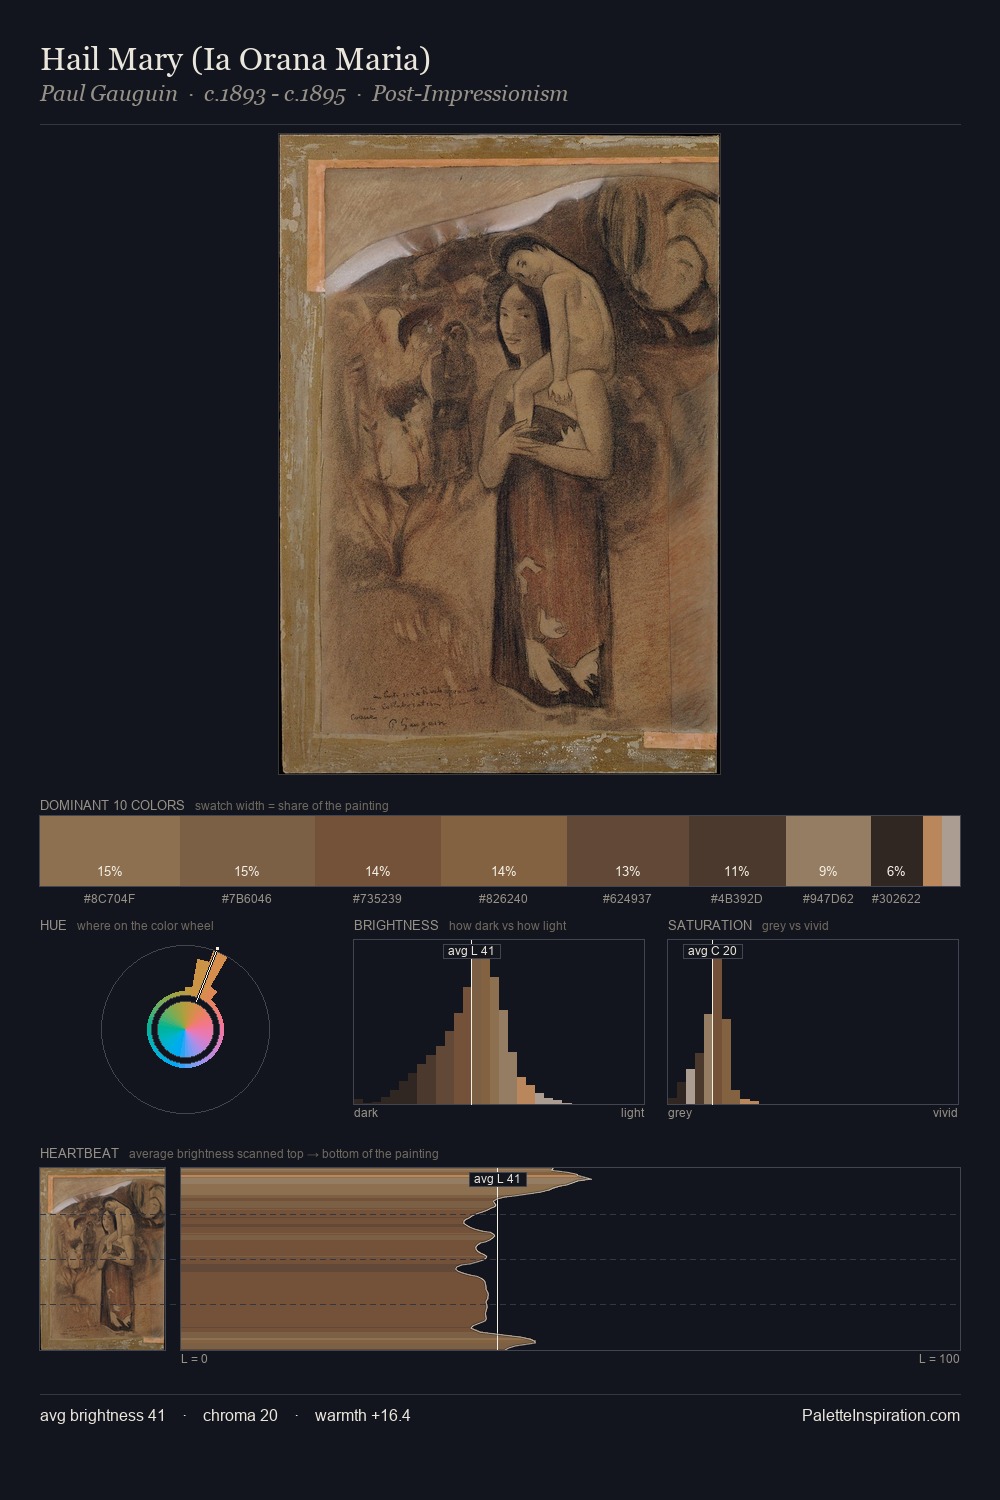
Task: Click the 'L = 100' axis label
Action: click(939, 1359)
